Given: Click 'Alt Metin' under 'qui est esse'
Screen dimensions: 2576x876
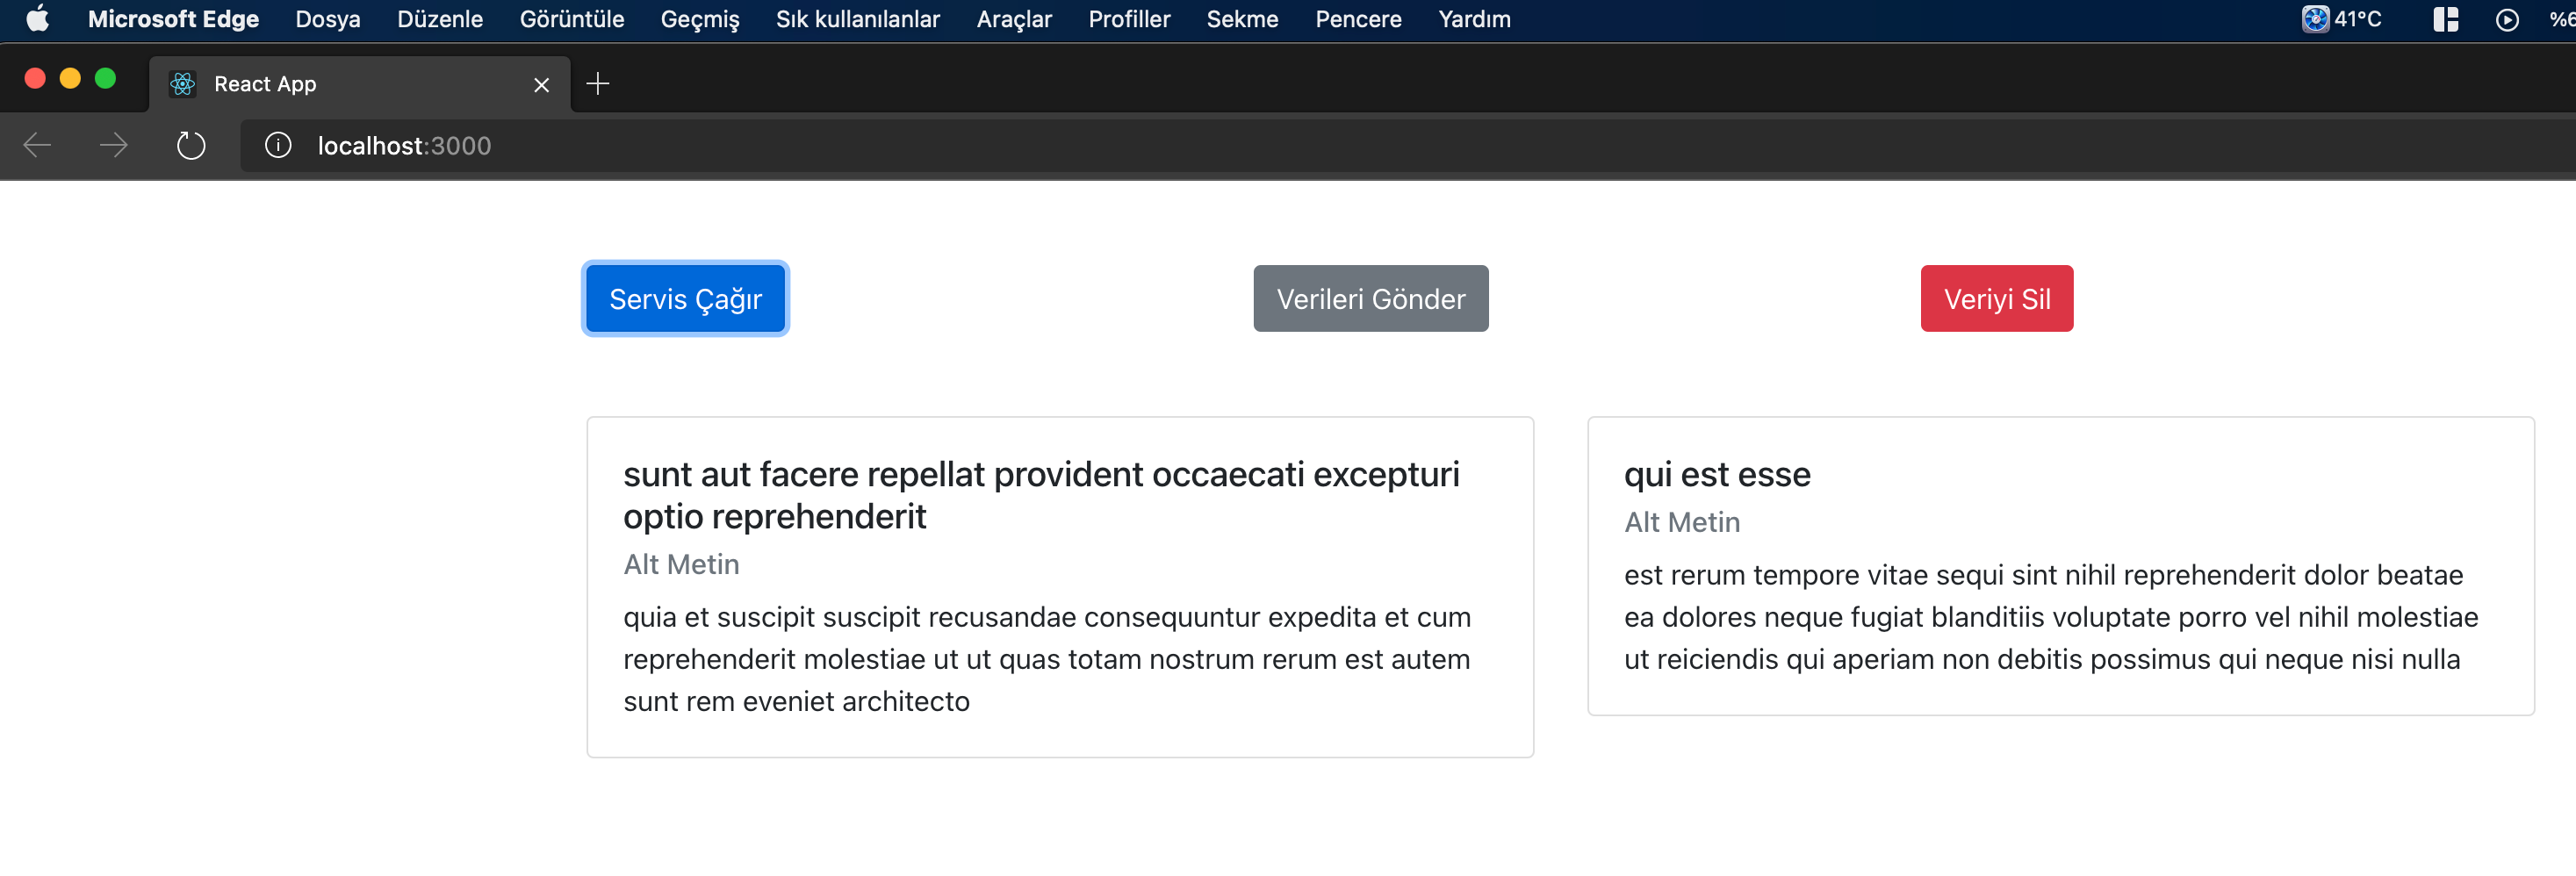Looking at the screenshot, I should click(1682, 522).
